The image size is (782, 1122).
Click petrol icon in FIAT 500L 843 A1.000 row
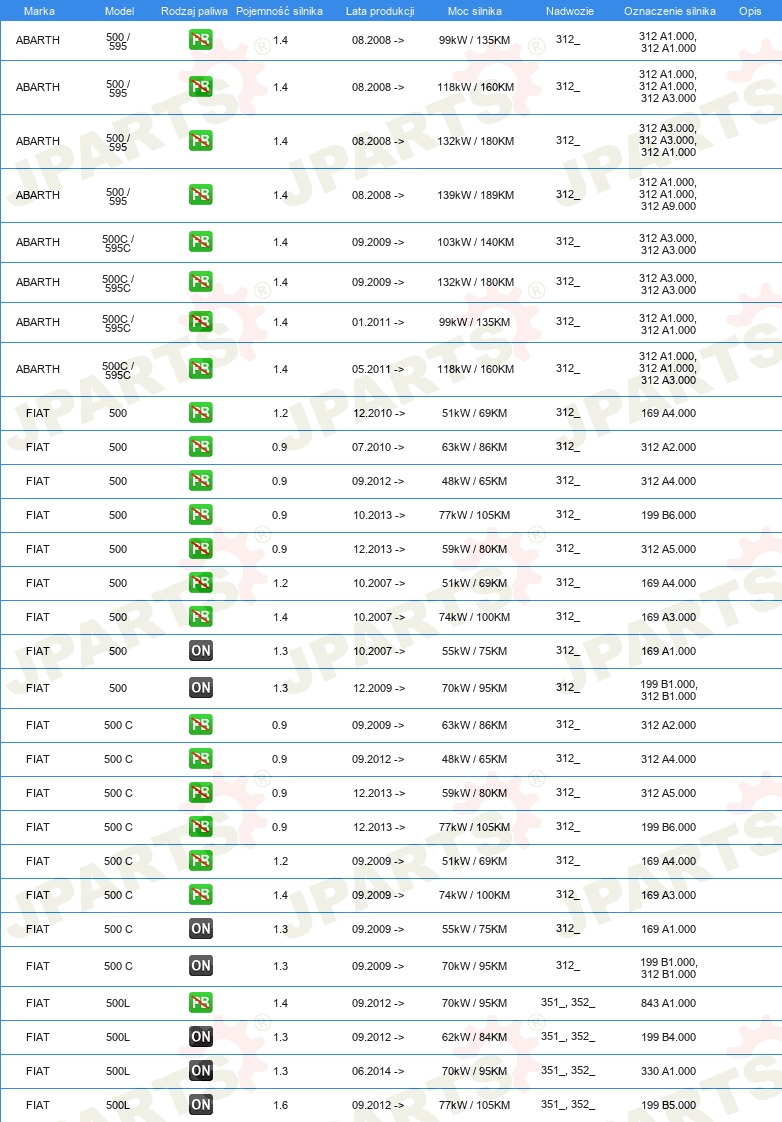[201, 1003]
